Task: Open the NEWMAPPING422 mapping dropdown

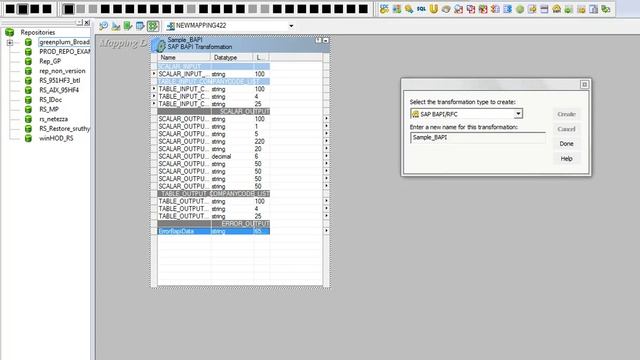Action: click(291, 26)
